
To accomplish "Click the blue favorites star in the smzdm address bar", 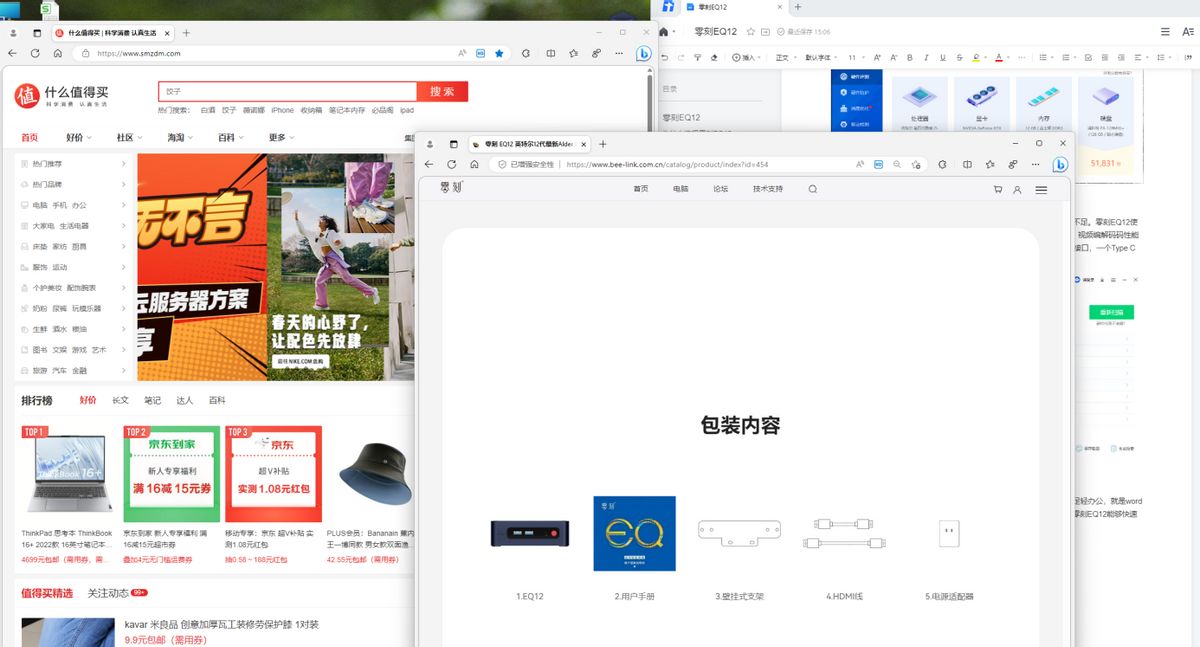I will click(x=499, y=53).
